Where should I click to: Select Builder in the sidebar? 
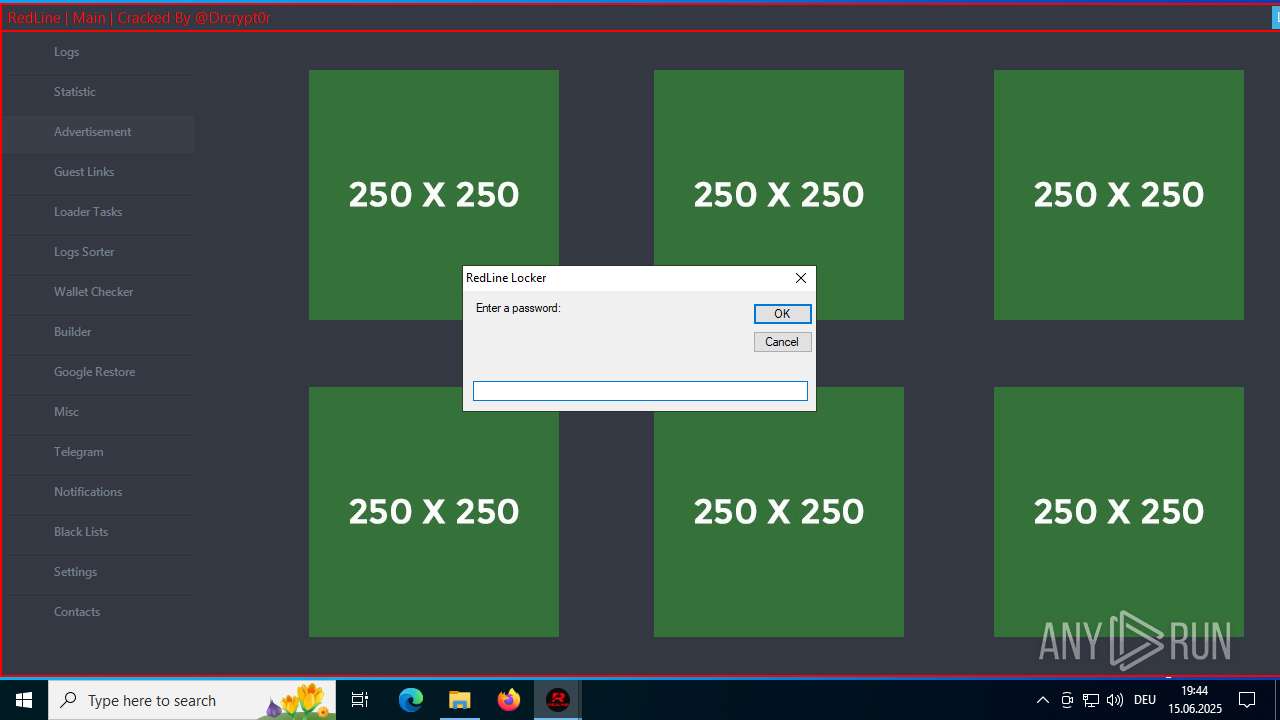[98, 332]
